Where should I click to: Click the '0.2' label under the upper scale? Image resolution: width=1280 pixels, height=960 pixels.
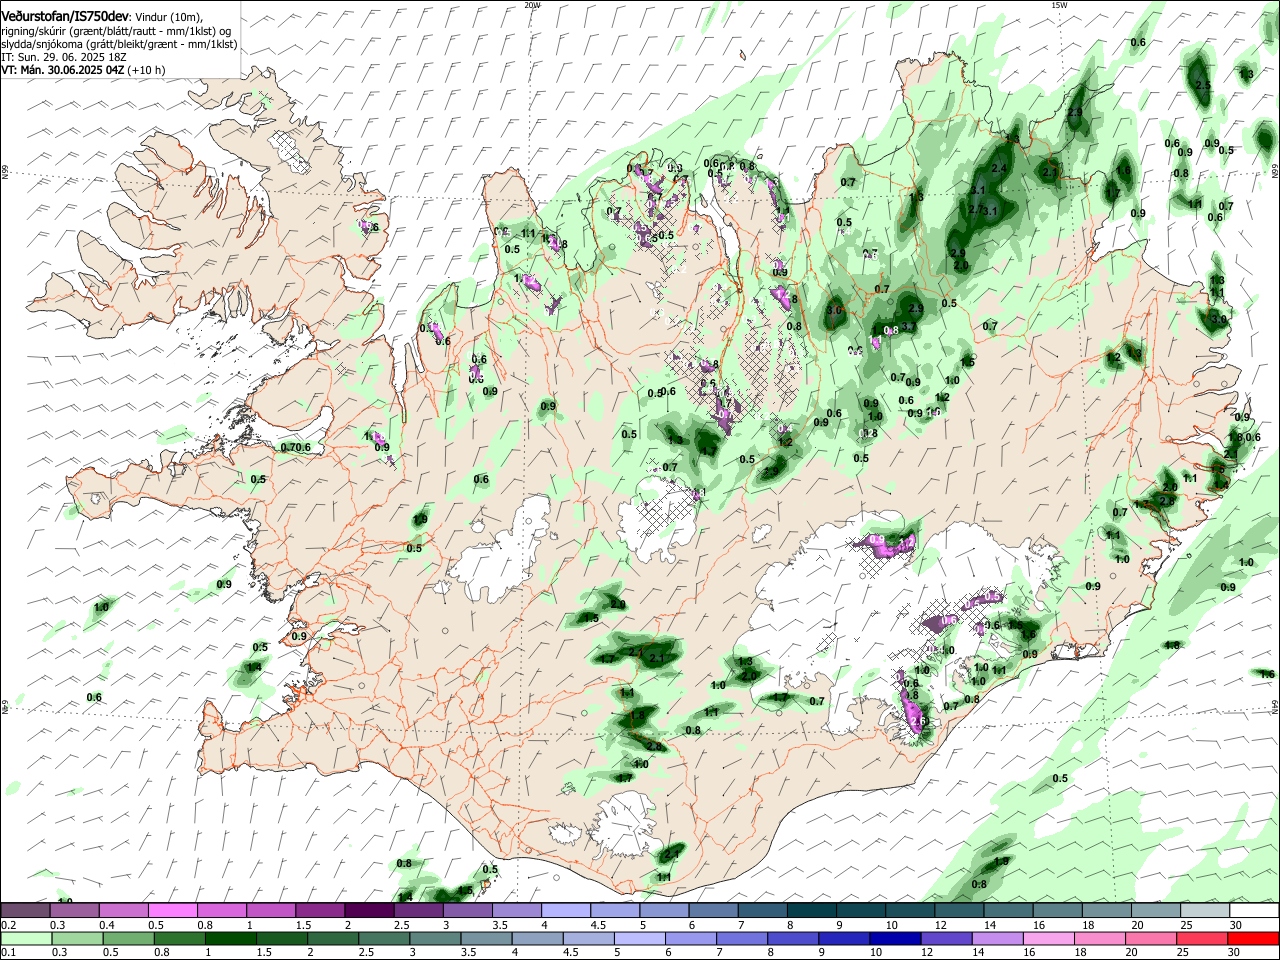pyautogui.click(x=8, y=925)
